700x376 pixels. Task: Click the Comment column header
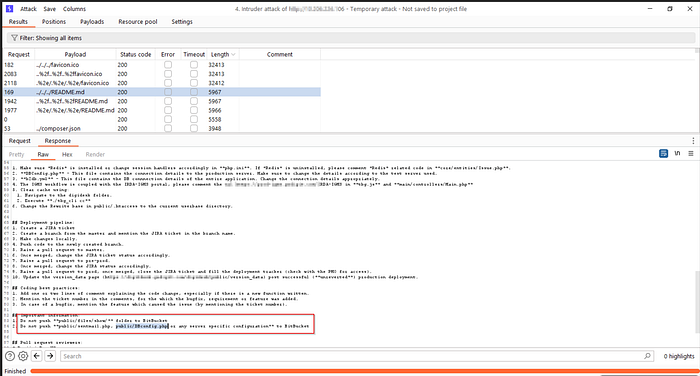[279, 54]
